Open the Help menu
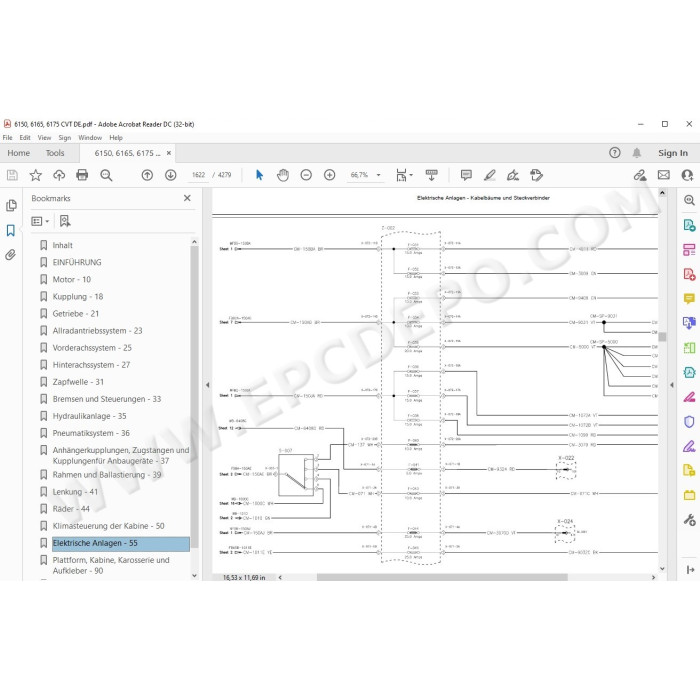This screenshot has height=700, width=700. click(x=116, y=138)
